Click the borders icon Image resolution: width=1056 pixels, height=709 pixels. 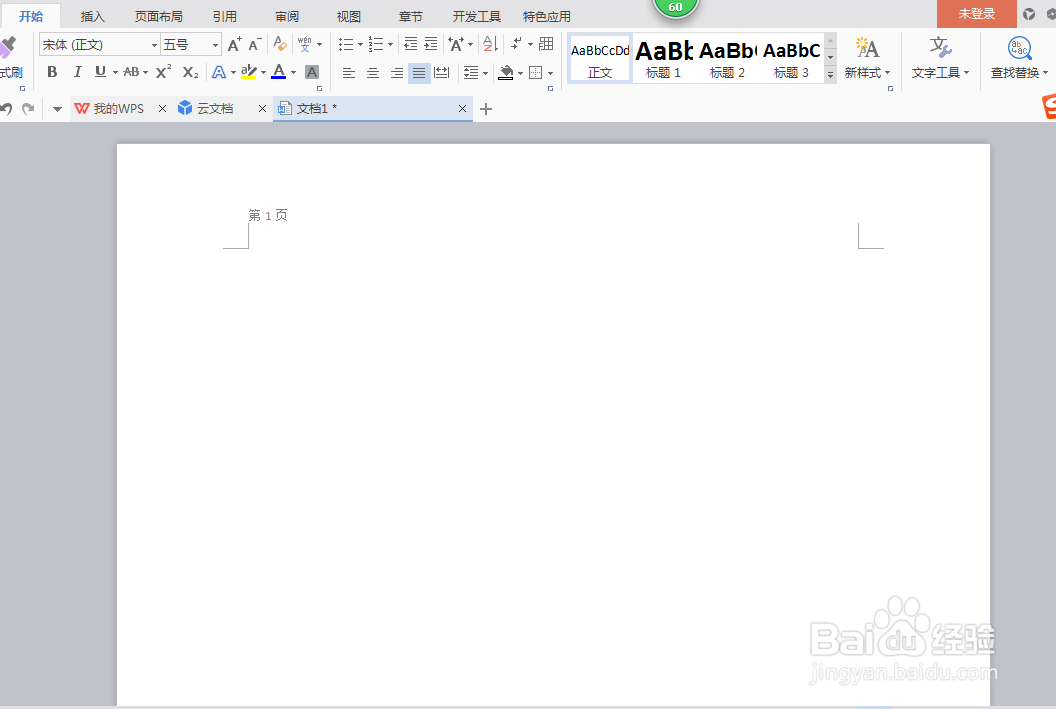coord(535,73)
